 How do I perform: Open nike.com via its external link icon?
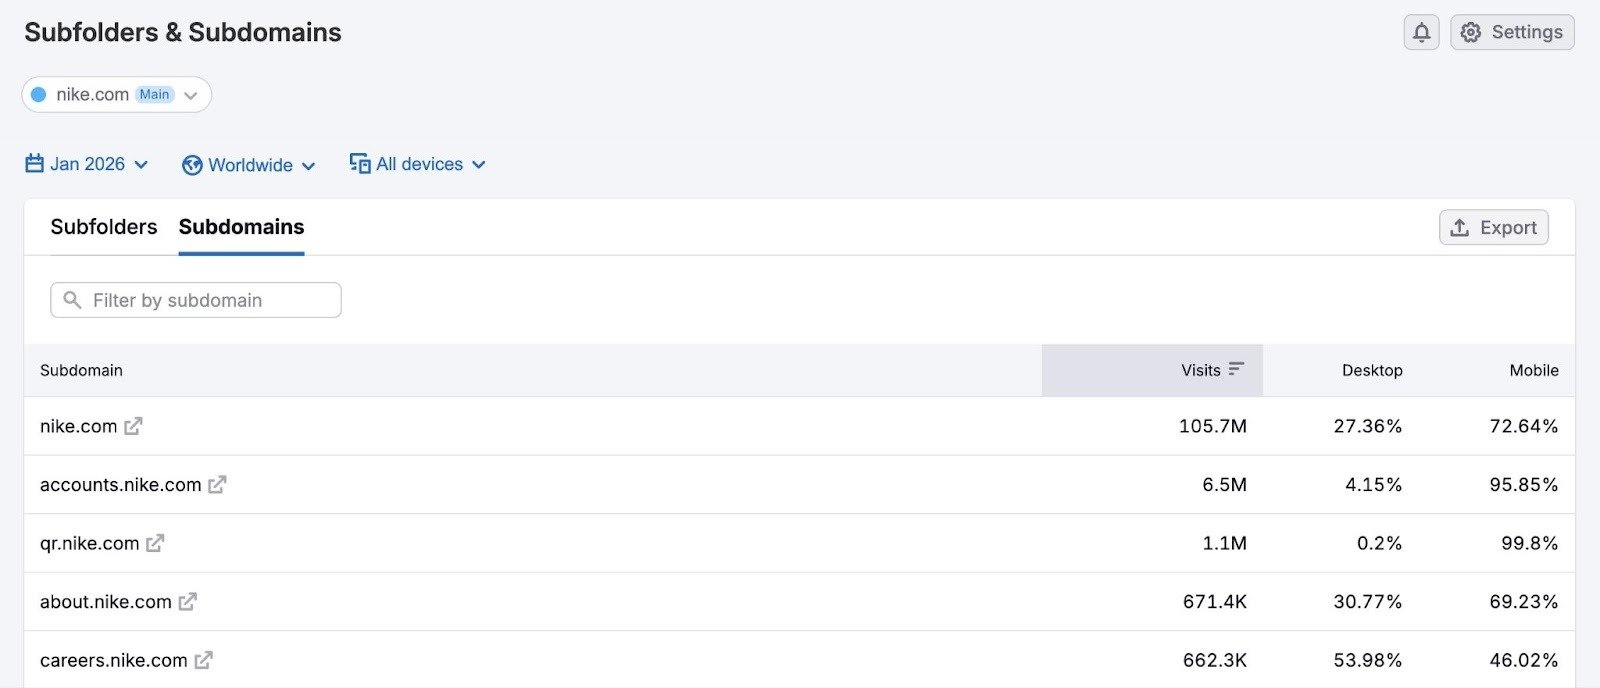coord(134,426)
